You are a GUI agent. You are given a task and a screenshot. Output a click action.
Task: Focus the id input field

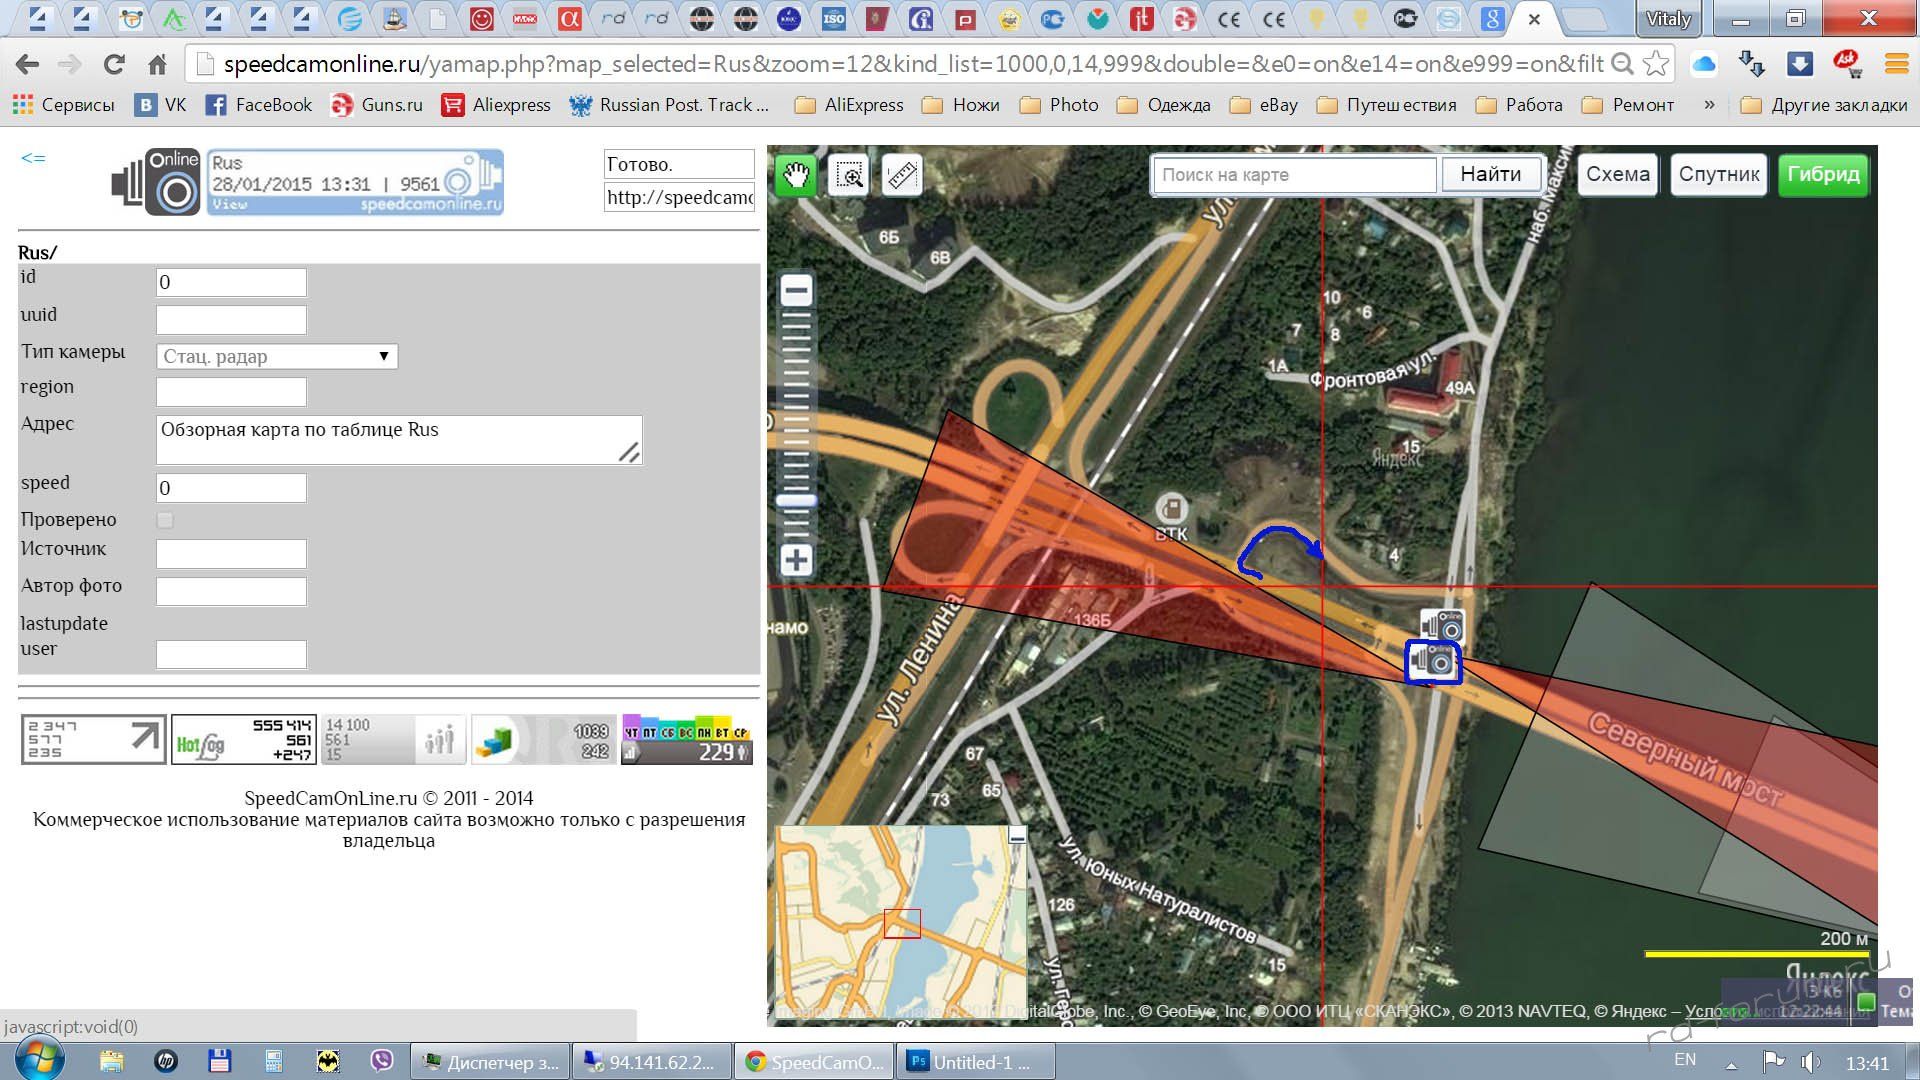pyautogui.click(x=231, y=282)
